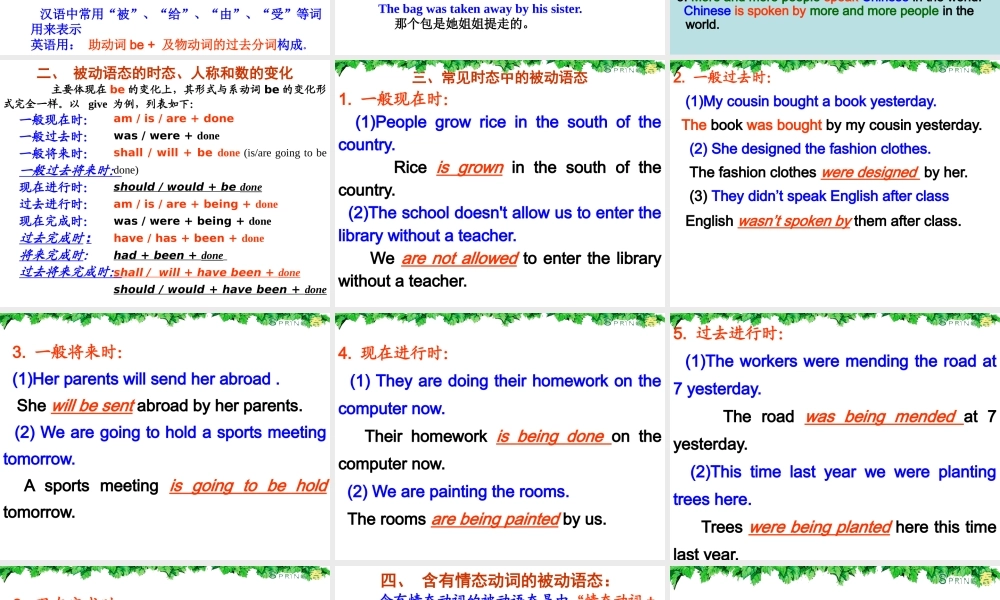
Task: Click '(1) They are doing their homework on the'
Action: [x=505, y=381]
